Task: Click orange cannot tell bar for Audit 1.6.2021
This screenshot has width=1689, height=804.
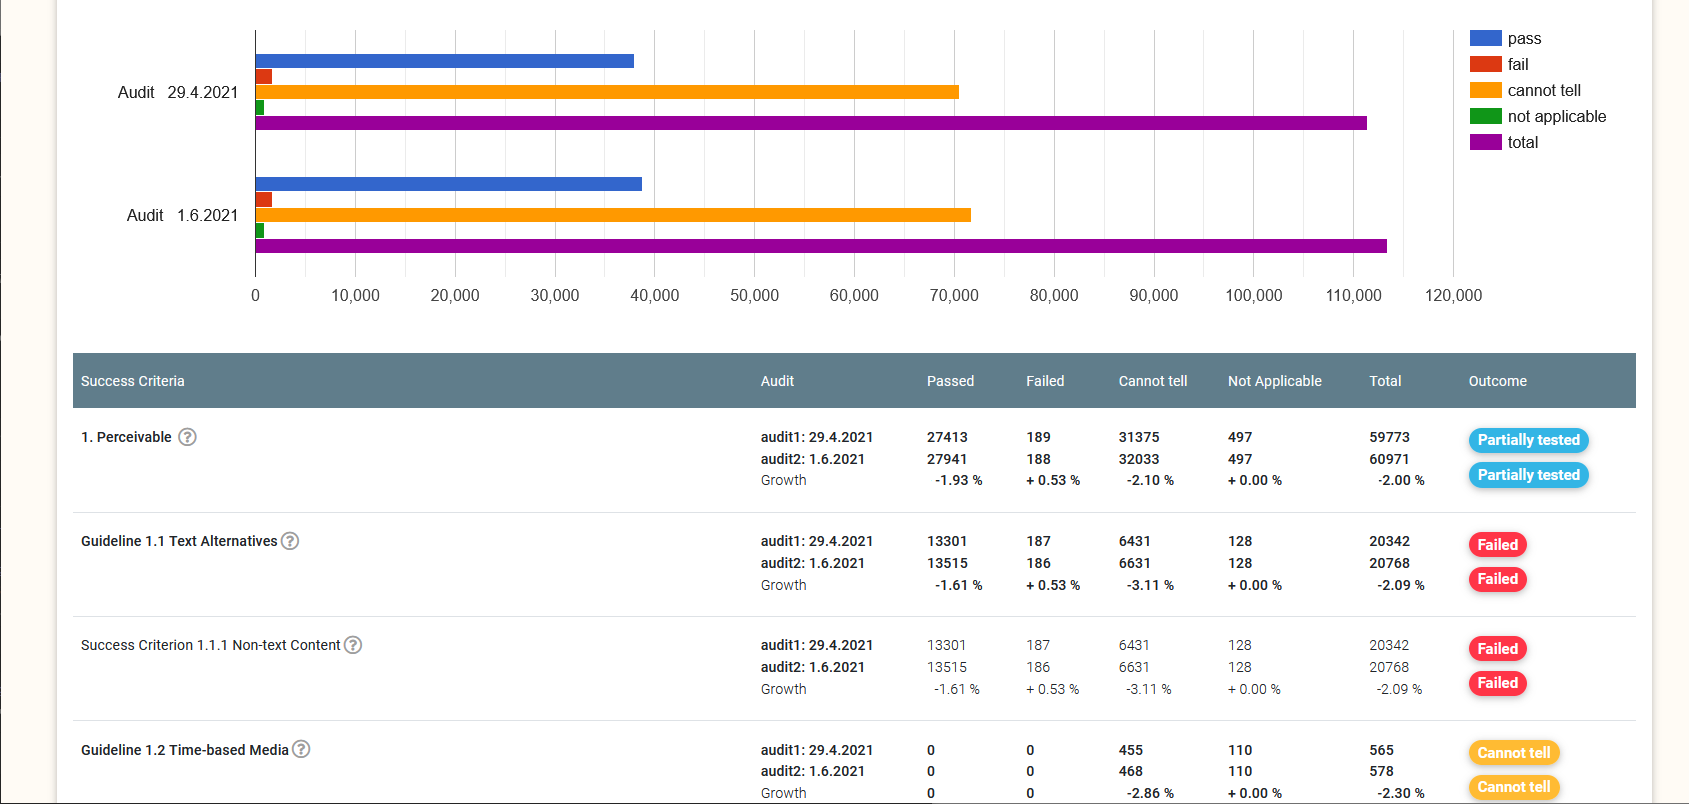Action: pos(613,215)
